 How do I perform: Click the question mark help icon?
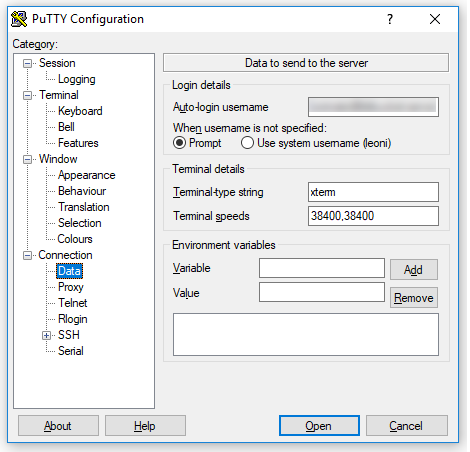[390, 19]
